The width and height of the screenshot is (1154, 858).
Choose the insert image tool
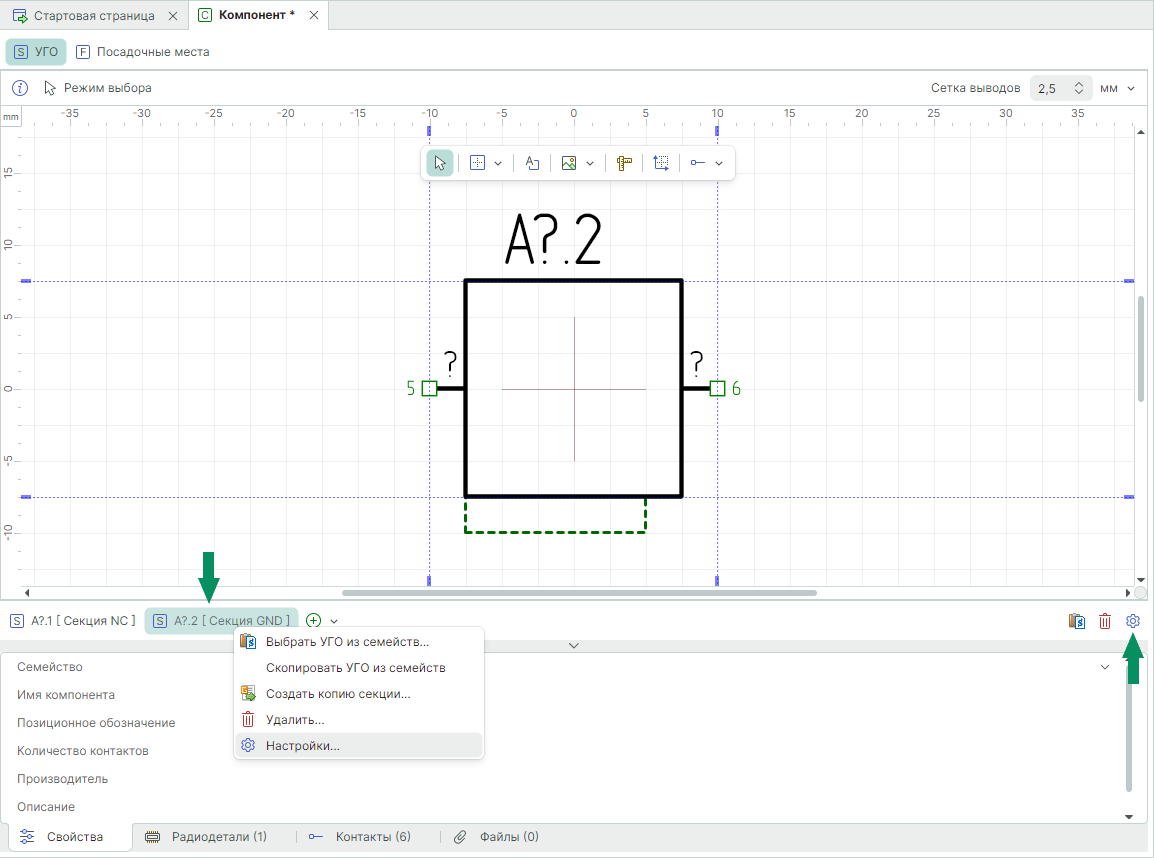tap(569, 163)
